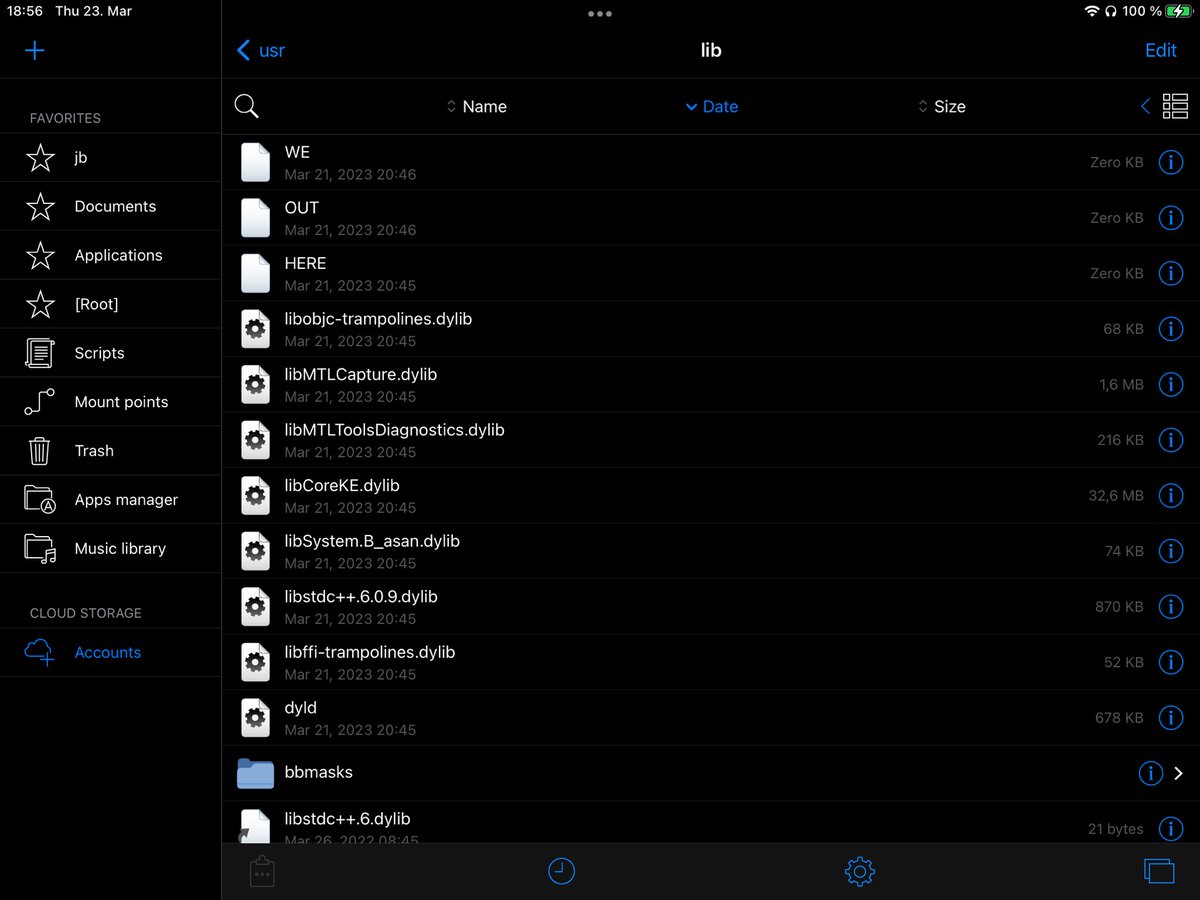Open Applications favorite
Screen dimensions: 1200x900
[x=110, y=255]
